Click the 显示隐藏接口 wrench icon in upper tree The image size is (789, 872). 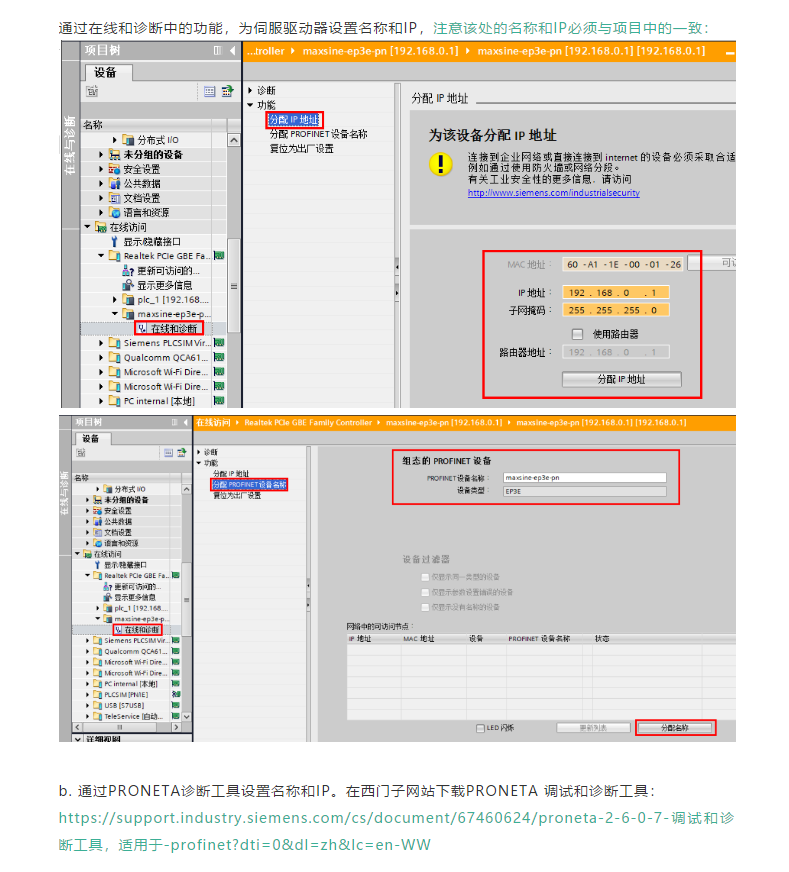point(115,242)
